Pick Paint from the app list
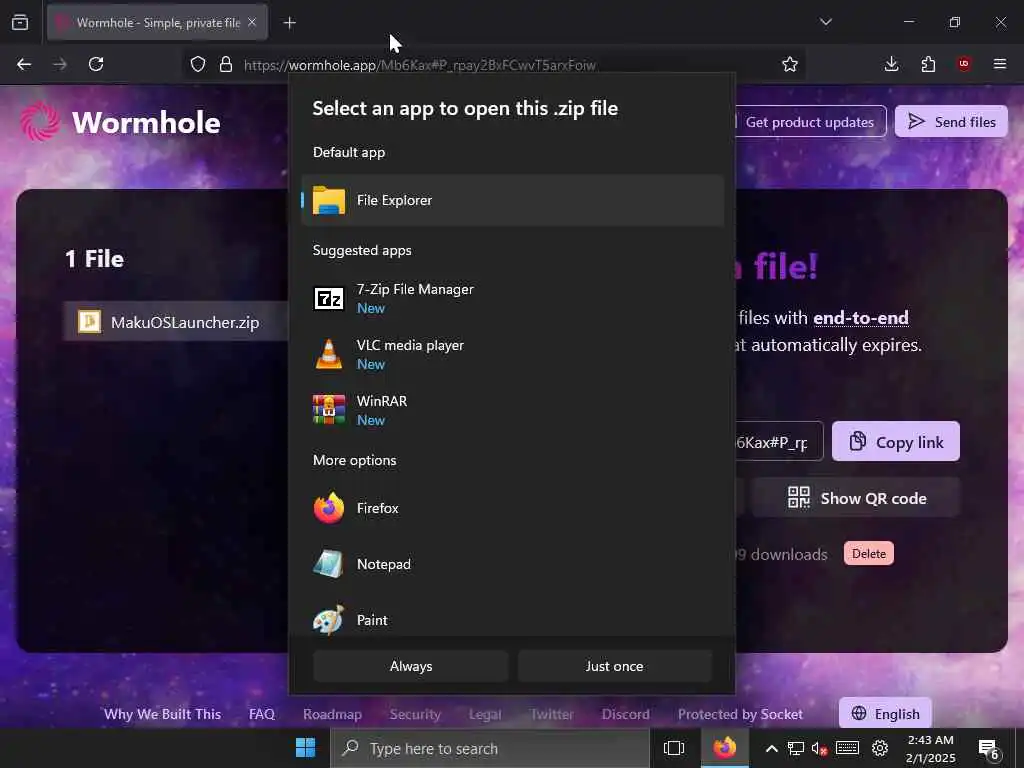 pyautogui.click(x=513, y=620)
